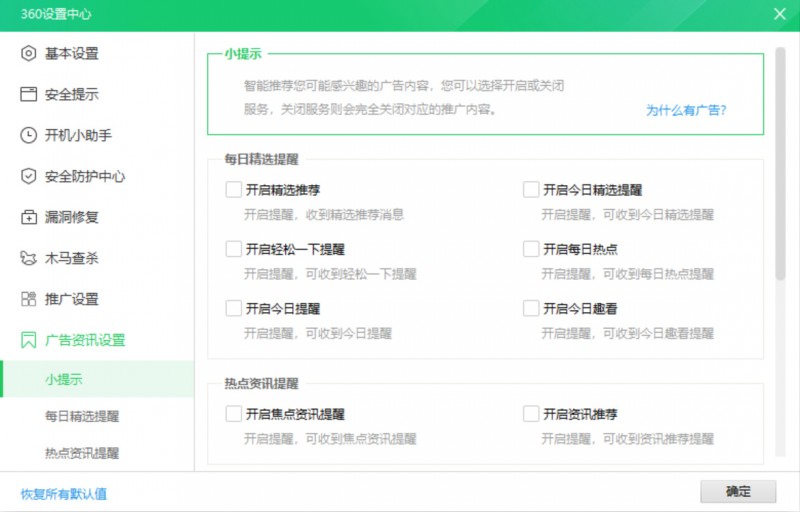The width and height of the screenshot is (800, 512).
Task: Click the 360设置中心 title text
Action: (56, 14)
